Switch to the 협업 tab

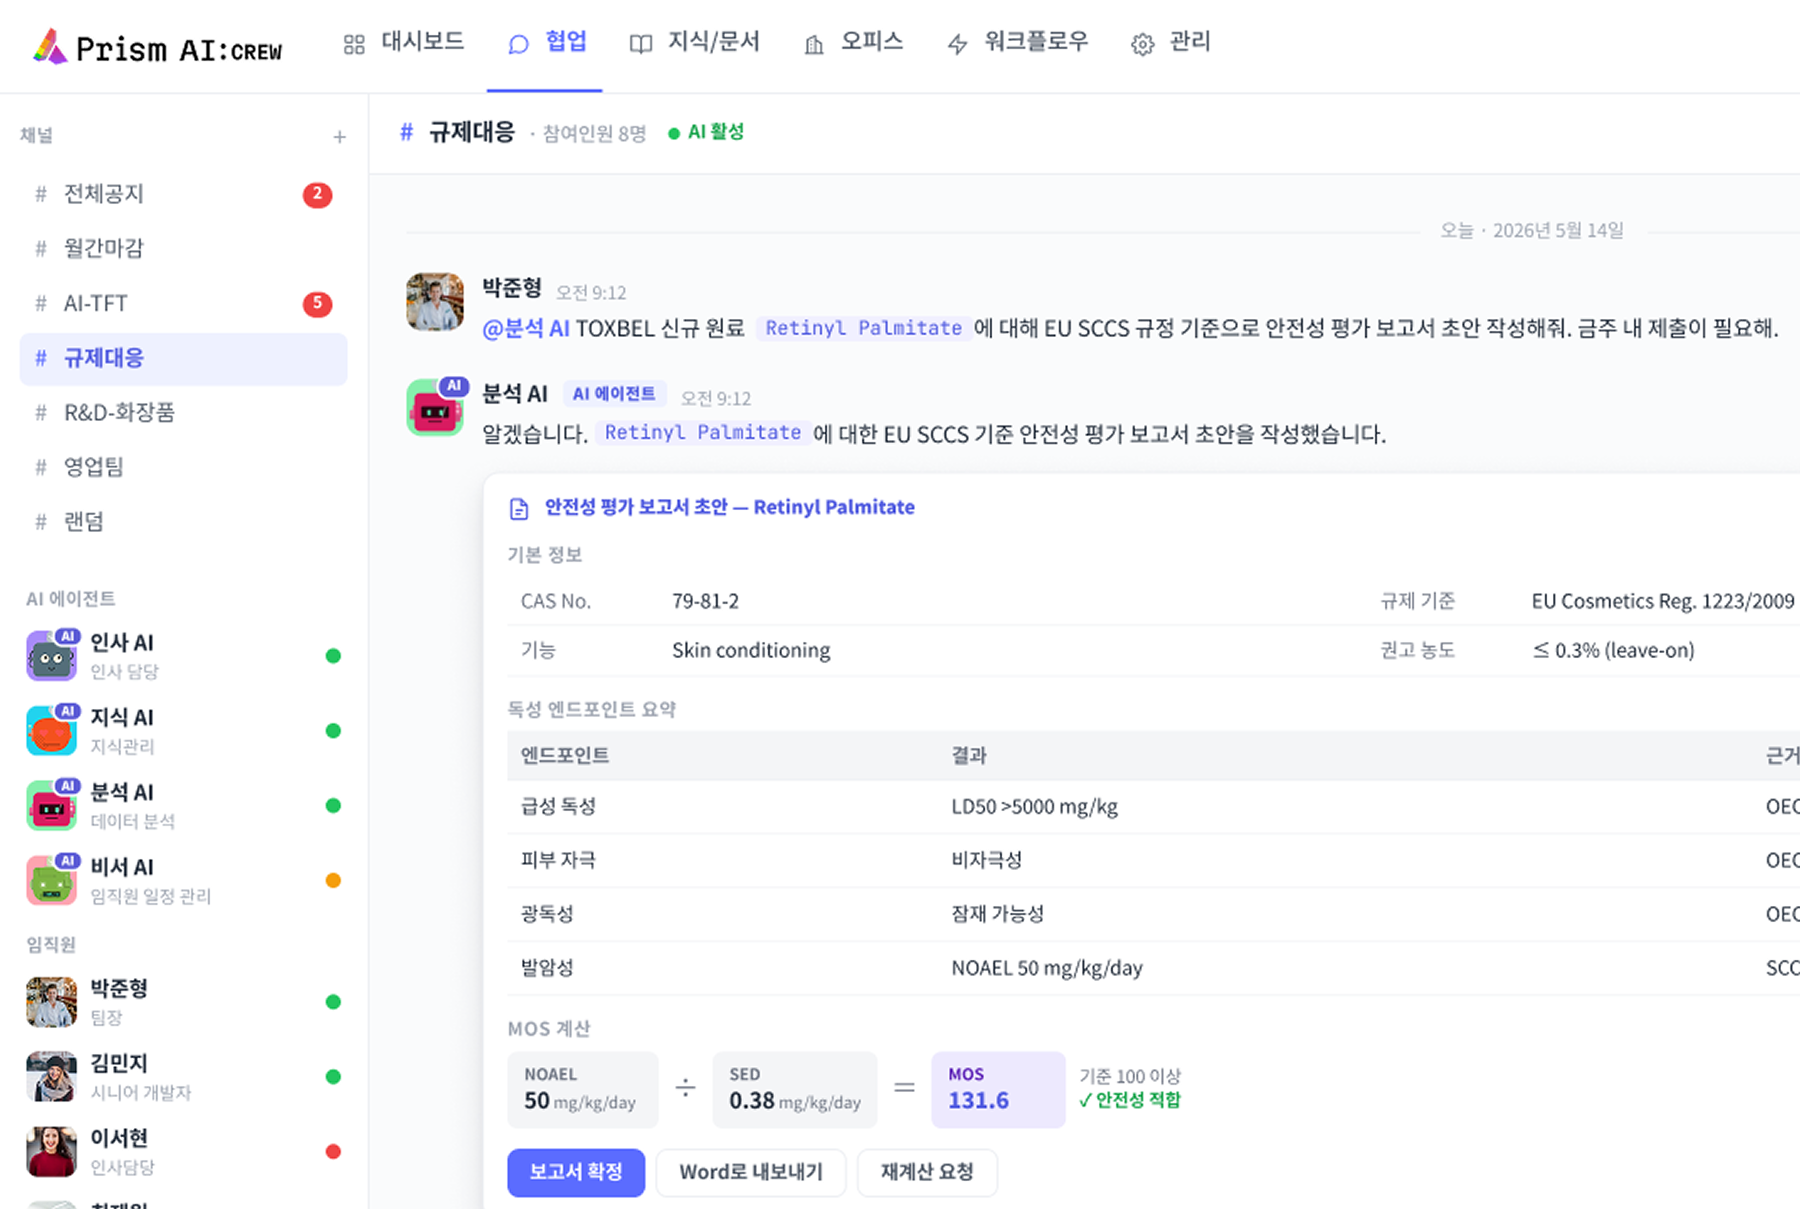[547, 42]
